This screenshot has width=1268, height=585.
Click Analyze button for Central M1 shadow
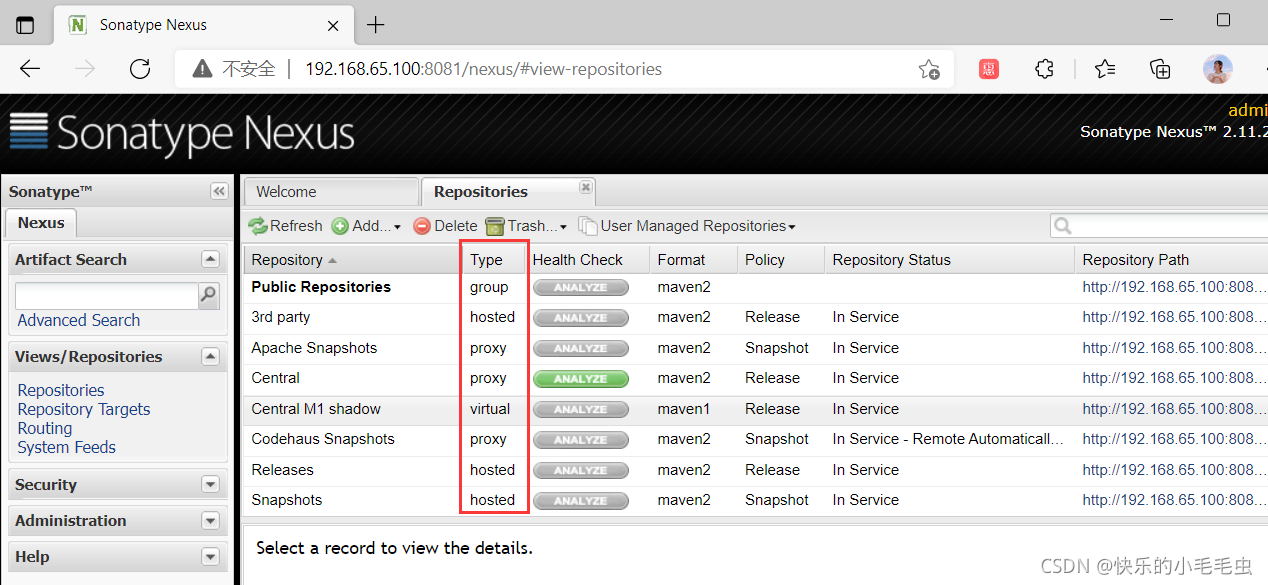click(581, 409)
